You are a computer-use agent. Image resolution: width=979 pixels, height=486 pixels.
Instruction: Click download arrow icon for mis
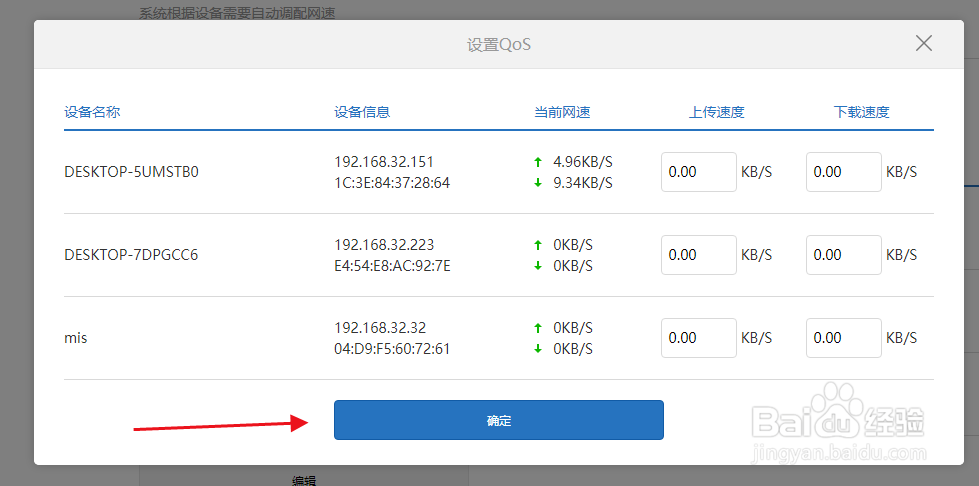pyautogui.click(x=538, y=349)
